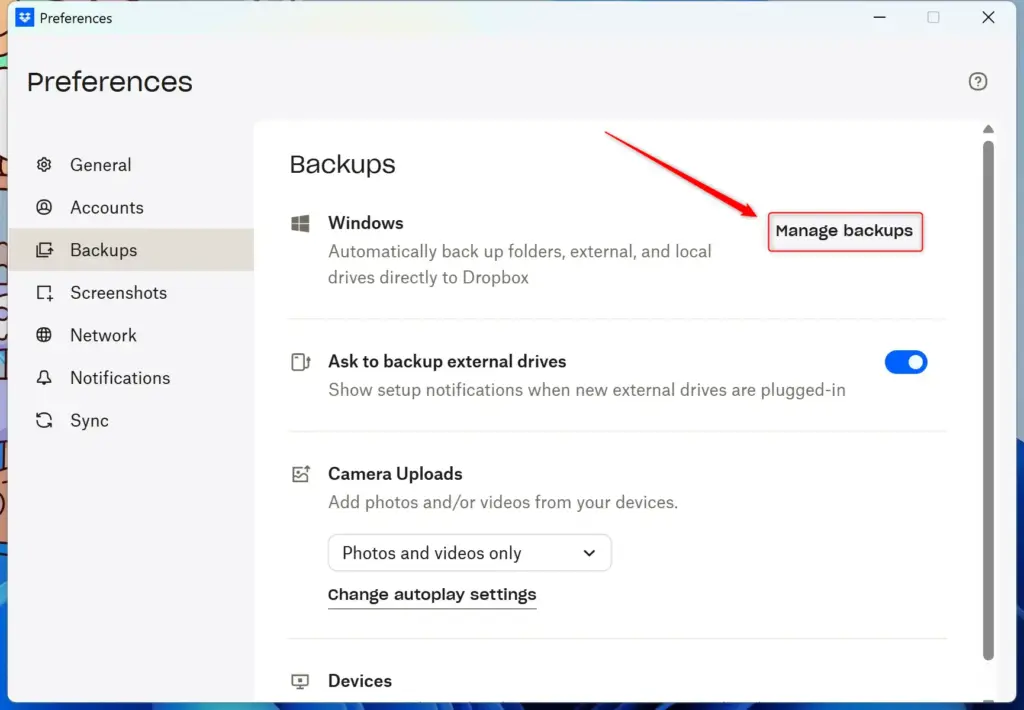Click the Dropbox logo in title bar
The height and width of the screenshot is (710, 1024).
[x=24, y=18]
